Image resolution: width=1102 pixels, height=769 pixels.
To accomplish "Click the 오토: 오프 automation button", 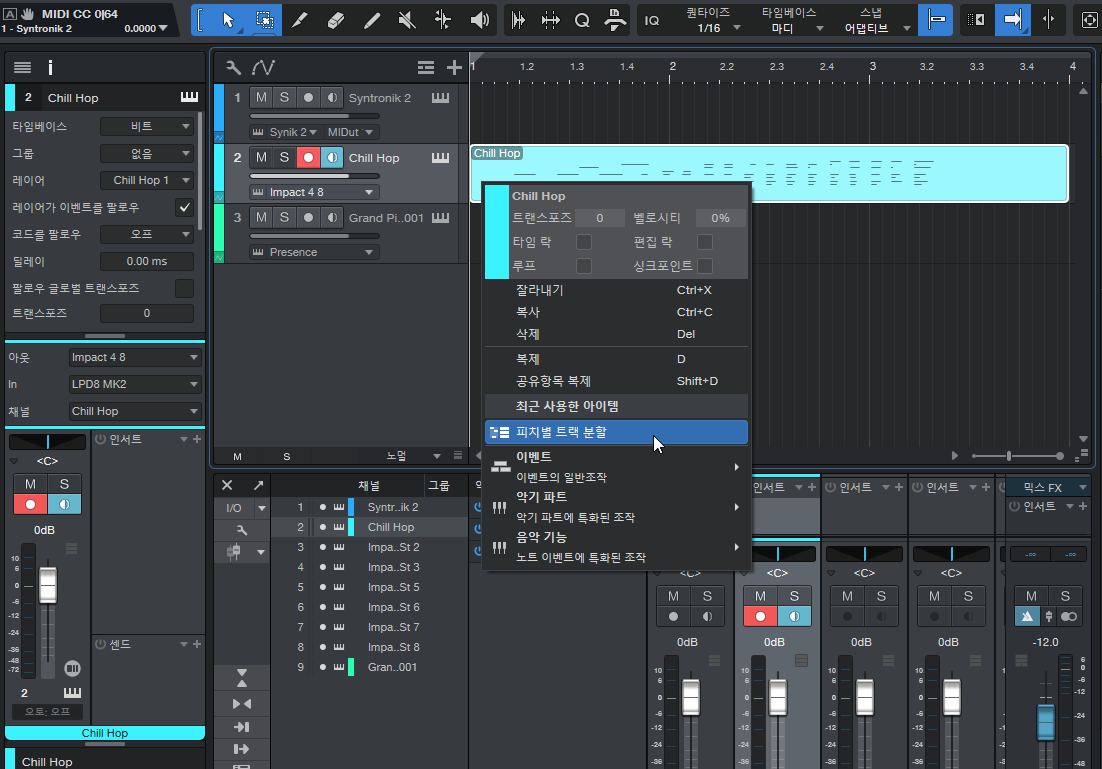I will tap(47, 711).
